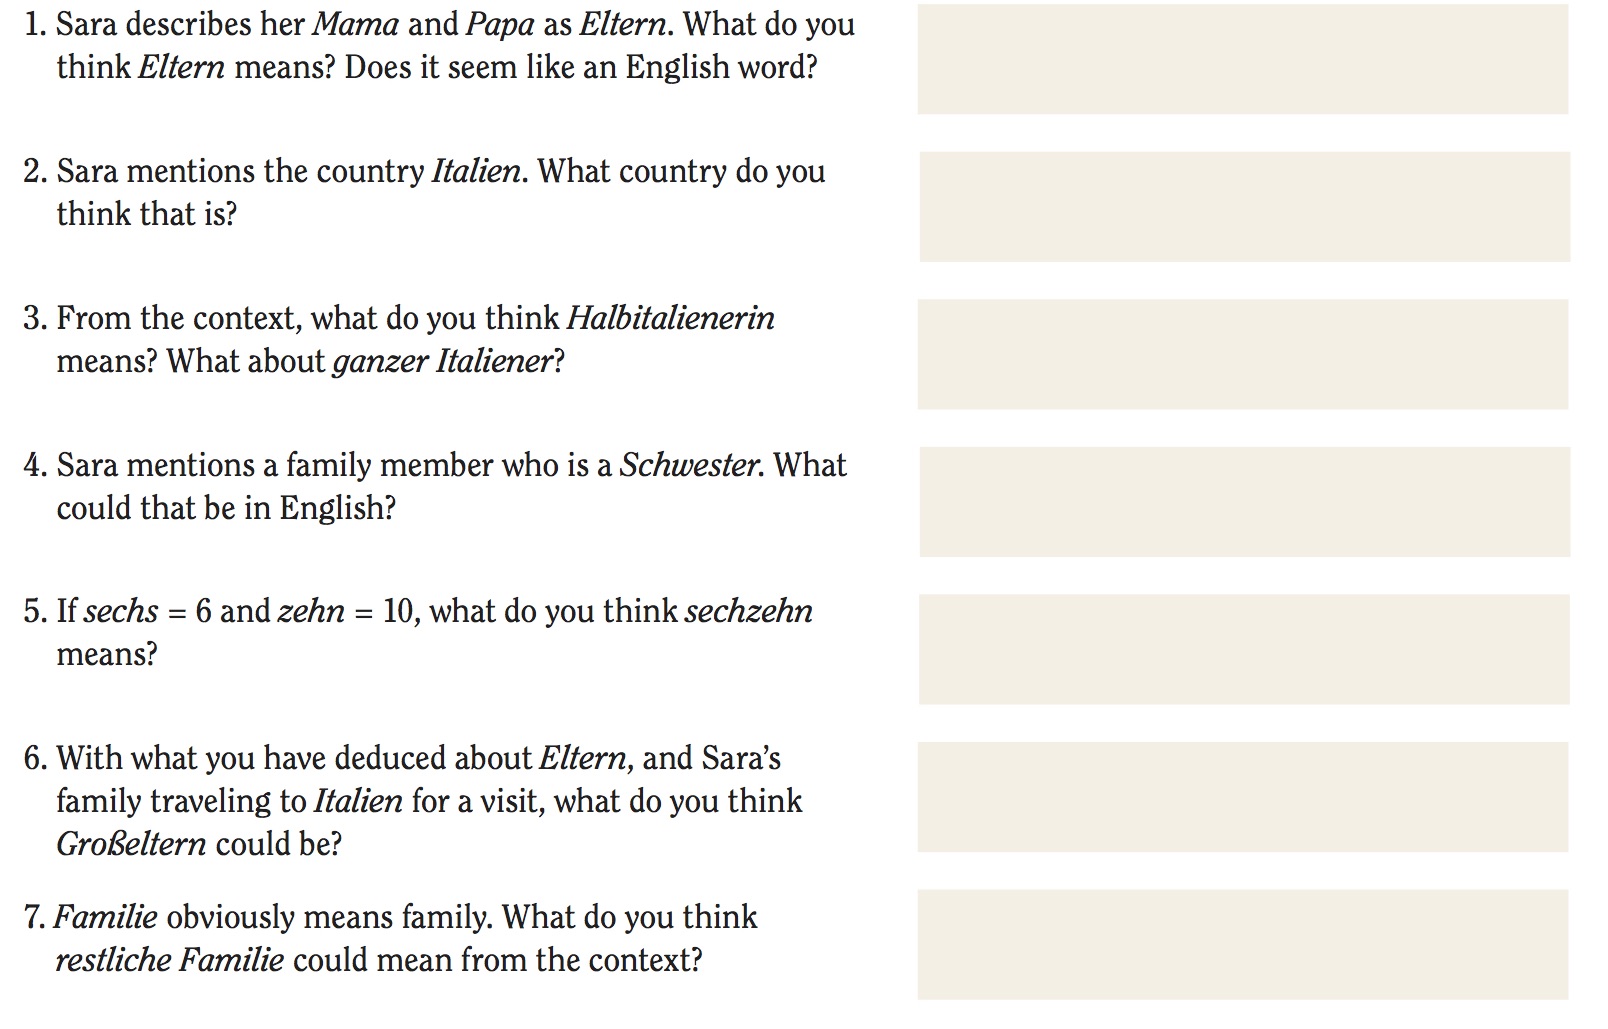
Task: Click the italic word Papa in question 1
Action: pyautogui.click(x=500, y=25)
